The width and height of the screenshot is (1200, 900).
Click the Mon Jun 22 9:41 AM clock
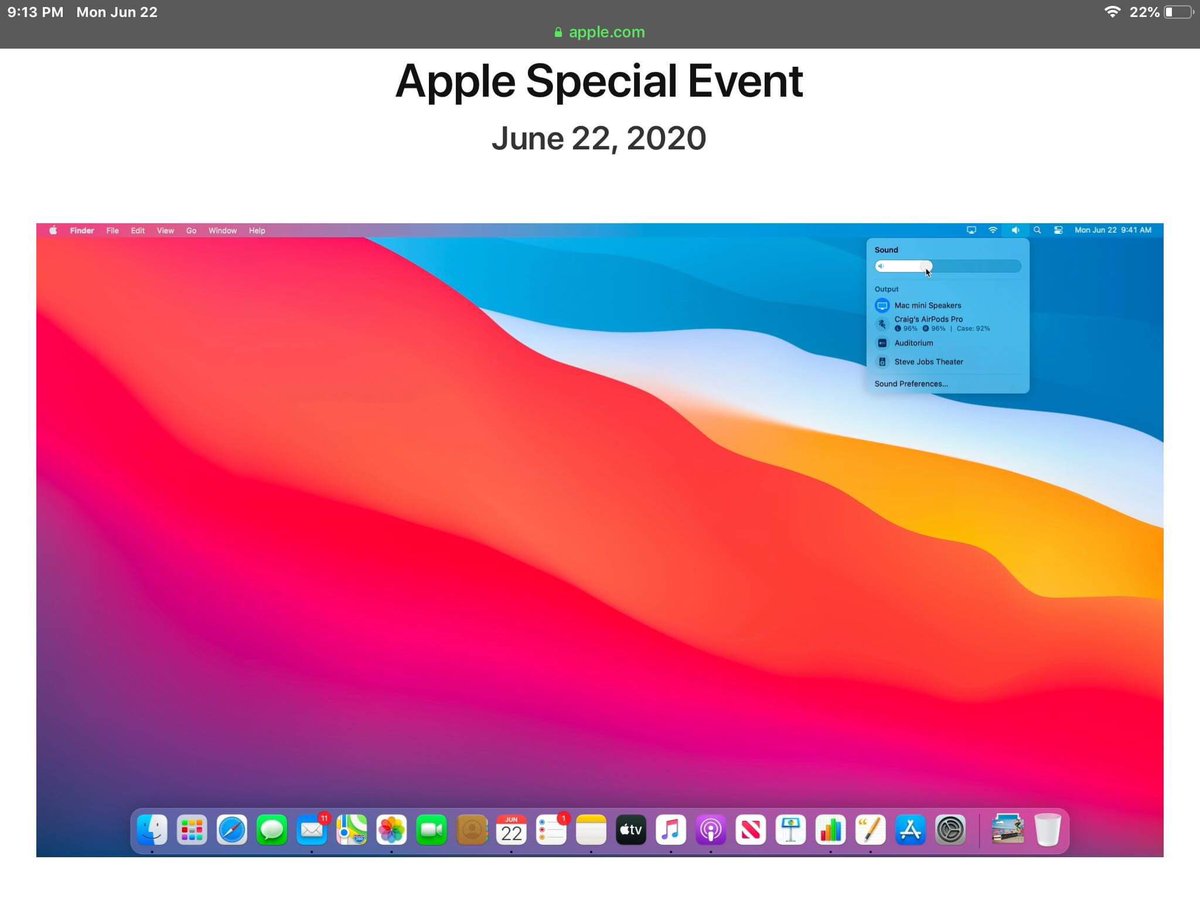[x=1113, y=231]
